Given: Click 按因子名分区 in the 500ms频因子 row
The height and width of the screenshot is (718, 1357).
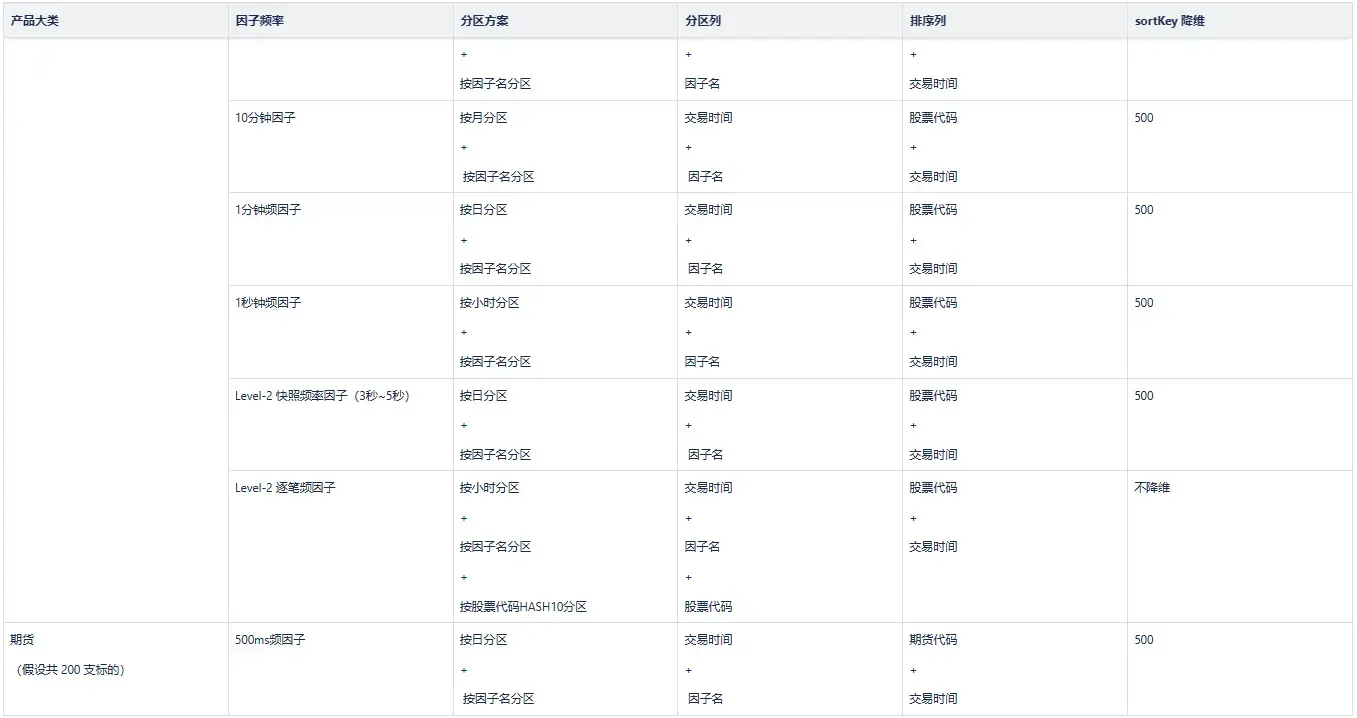Looking at the screenshot, I should point(498,699).
